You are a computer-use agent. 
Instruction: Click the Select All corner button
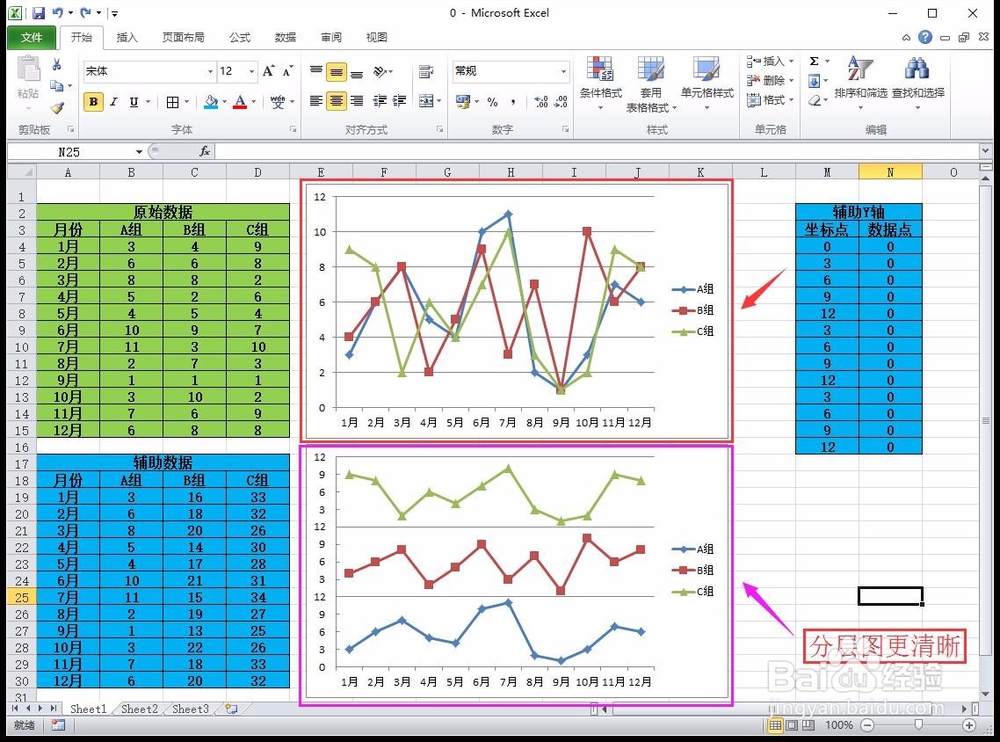21,172
